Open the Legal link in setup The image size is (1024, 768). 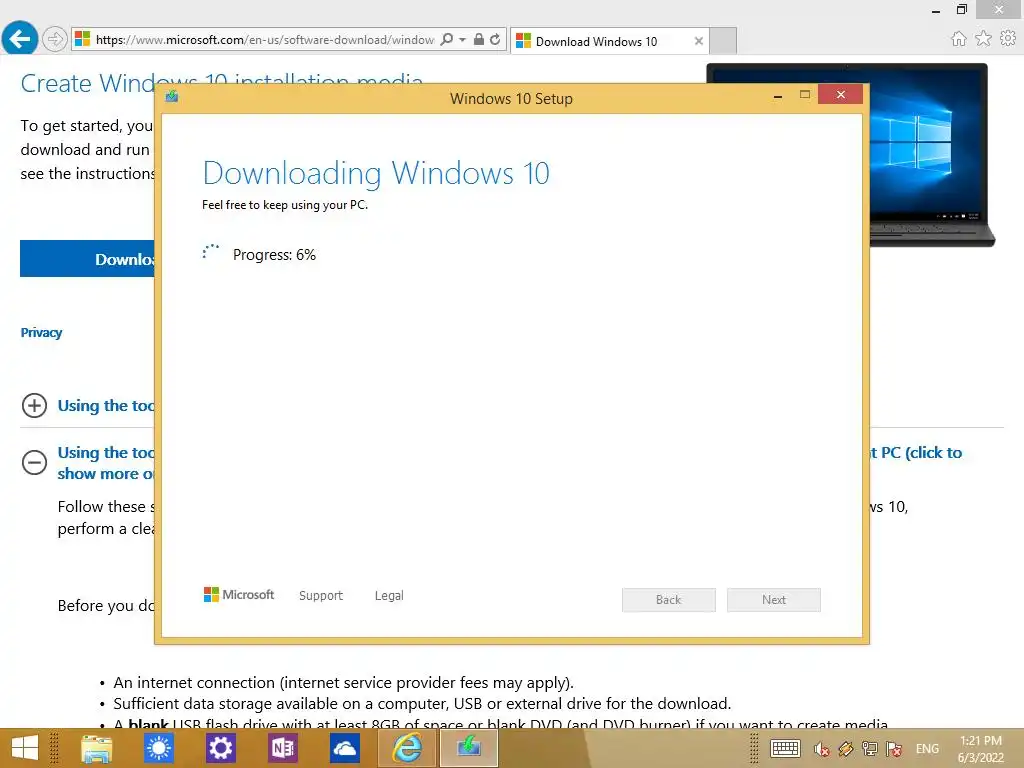click(389, 596)
